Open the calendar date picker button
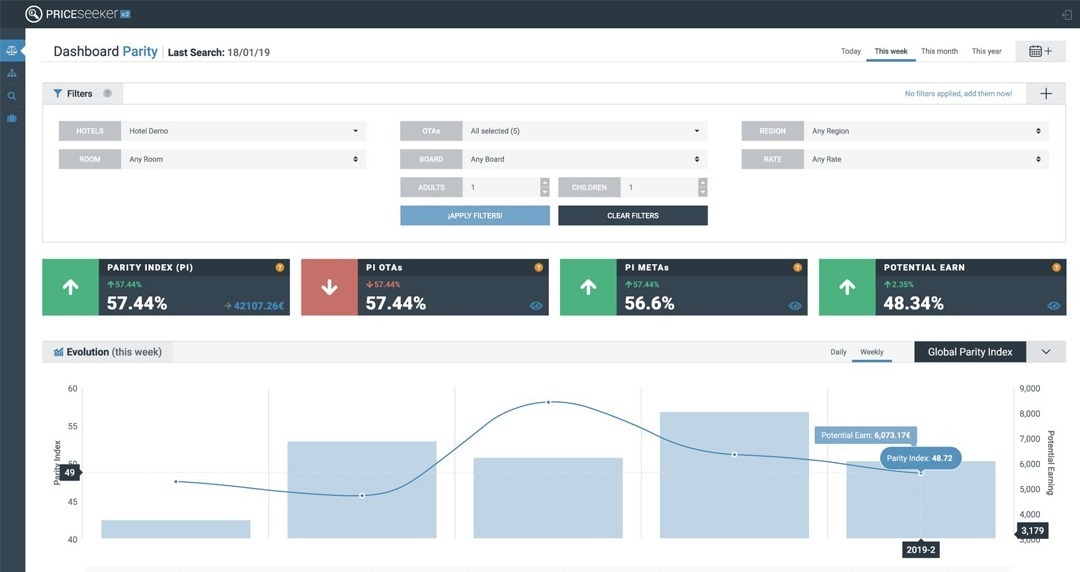This screenshot has height=572, width=1080. point(1040,51)
